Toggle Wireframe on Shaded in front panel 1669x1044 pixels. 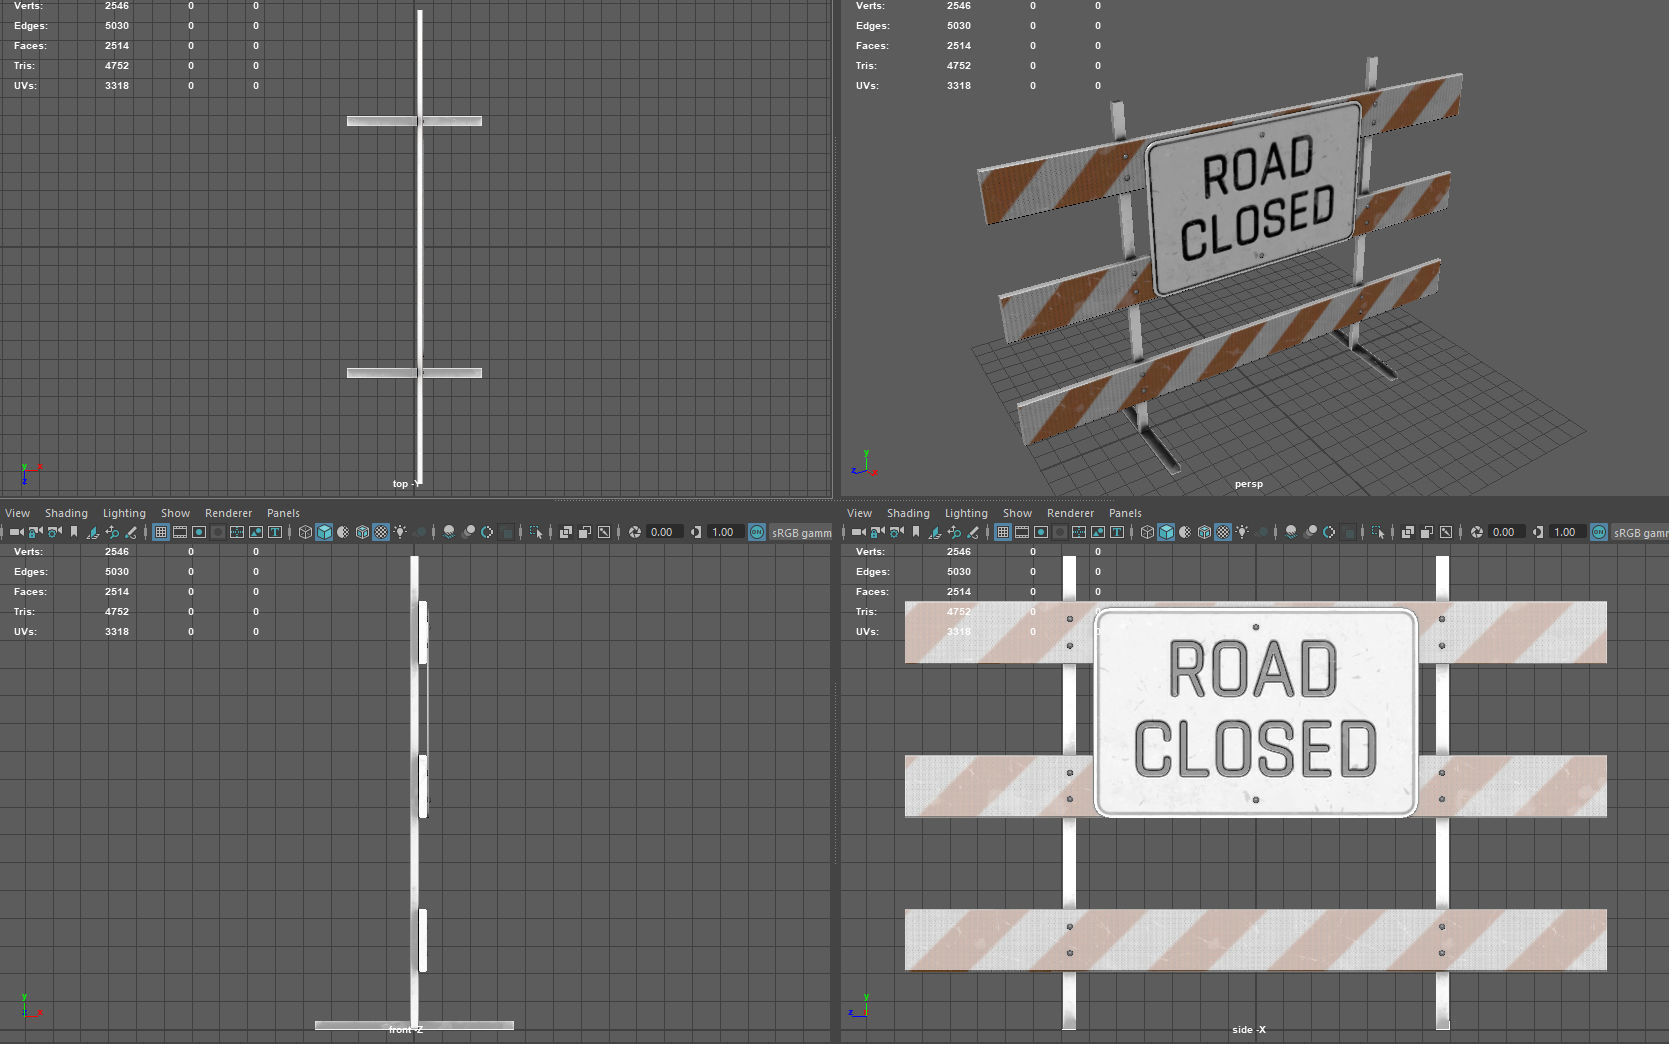click(x=362, y=532)
